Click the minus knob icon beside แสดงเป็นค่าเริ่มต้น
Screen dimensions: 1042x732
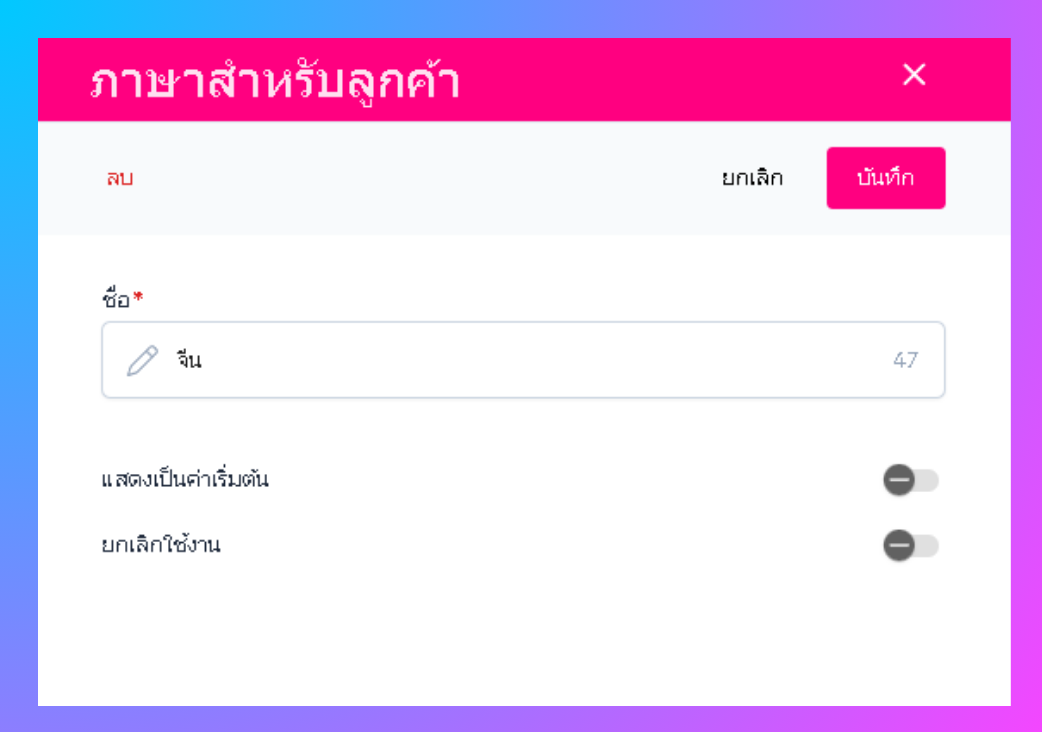pos(898,481)
